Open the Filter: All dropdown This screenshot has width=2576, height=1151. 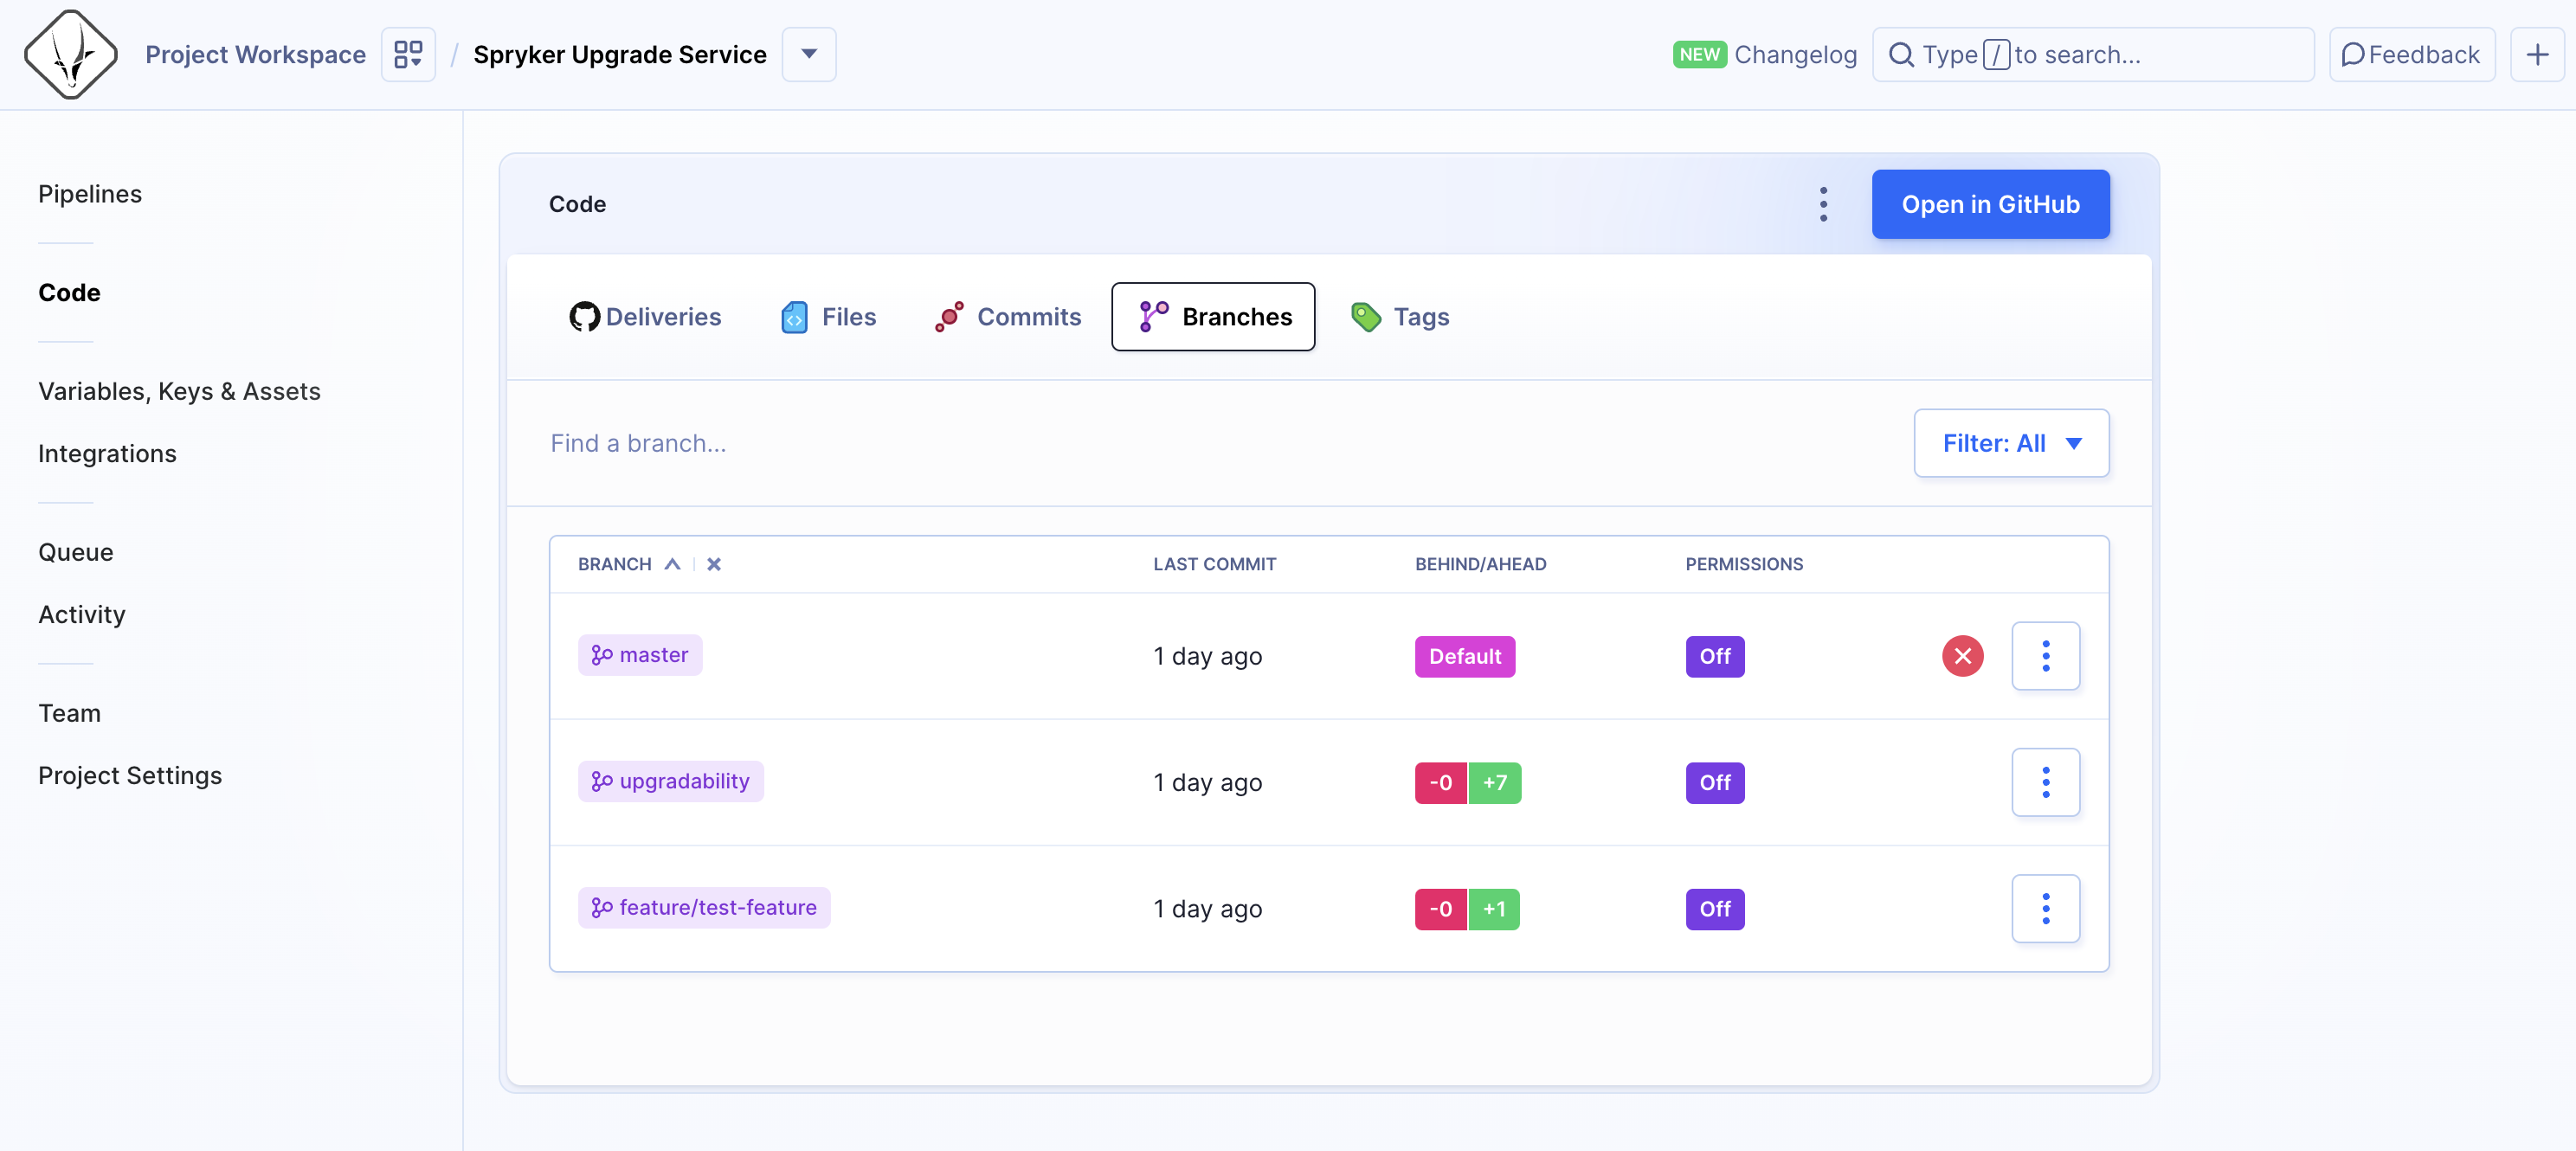pyautogui.click(x=2011, y=443)
